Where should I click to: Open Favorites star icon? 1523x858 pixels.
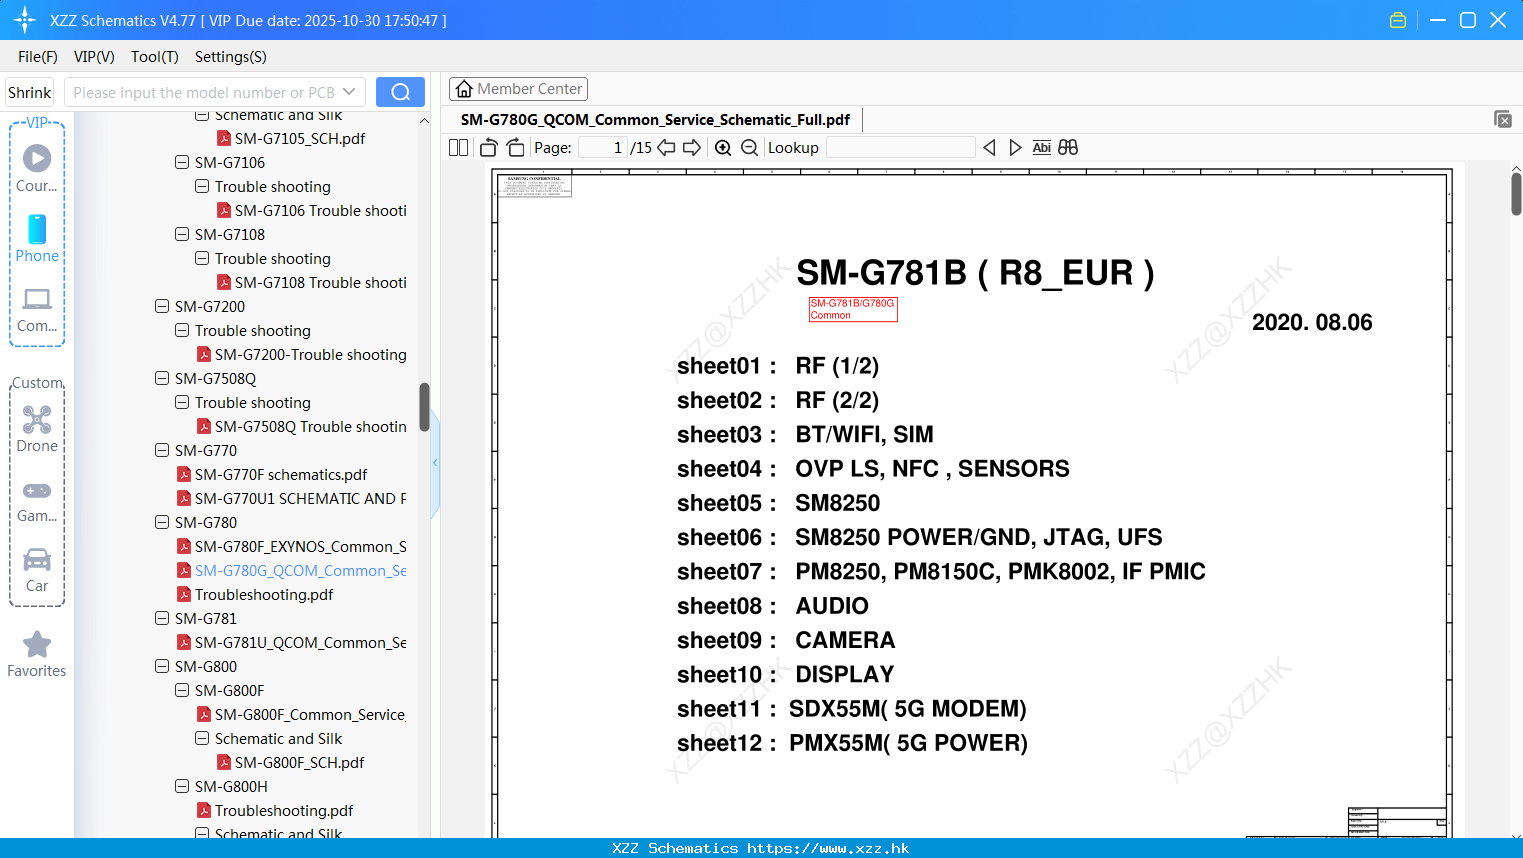[x=37, y=654]
